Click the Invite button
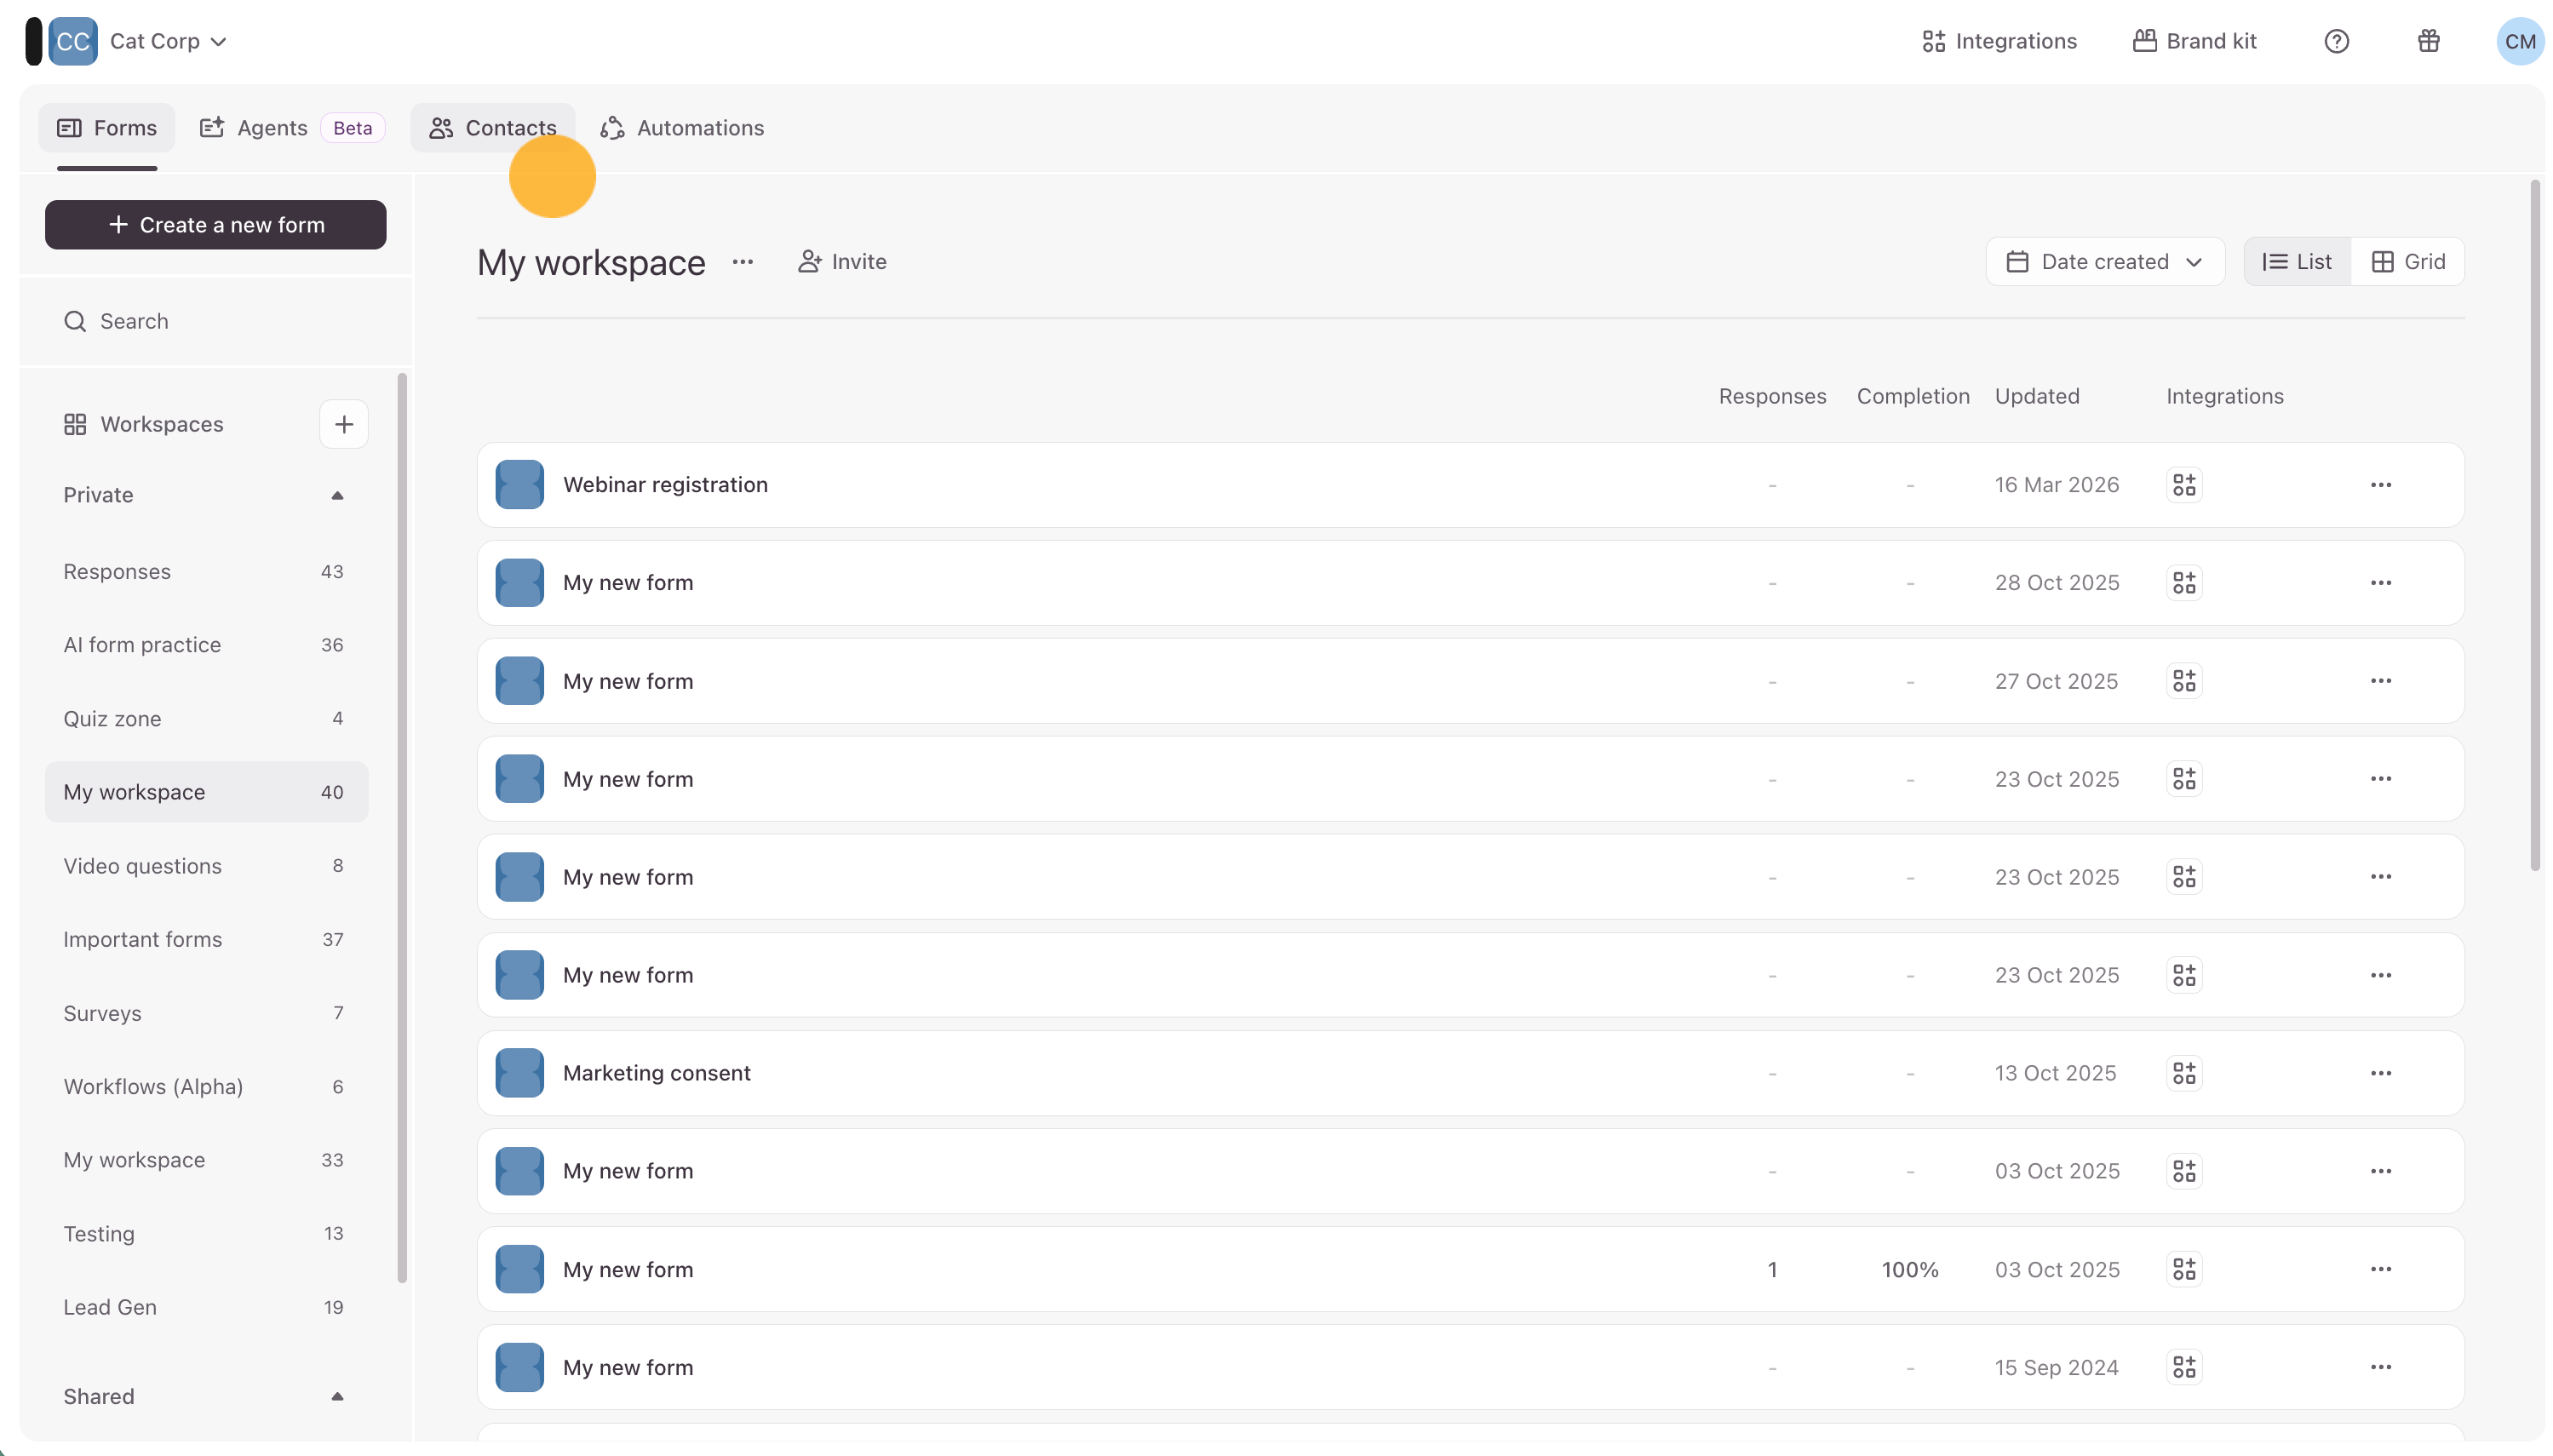Viewport: 2553px width, 1456px height. 842,262
